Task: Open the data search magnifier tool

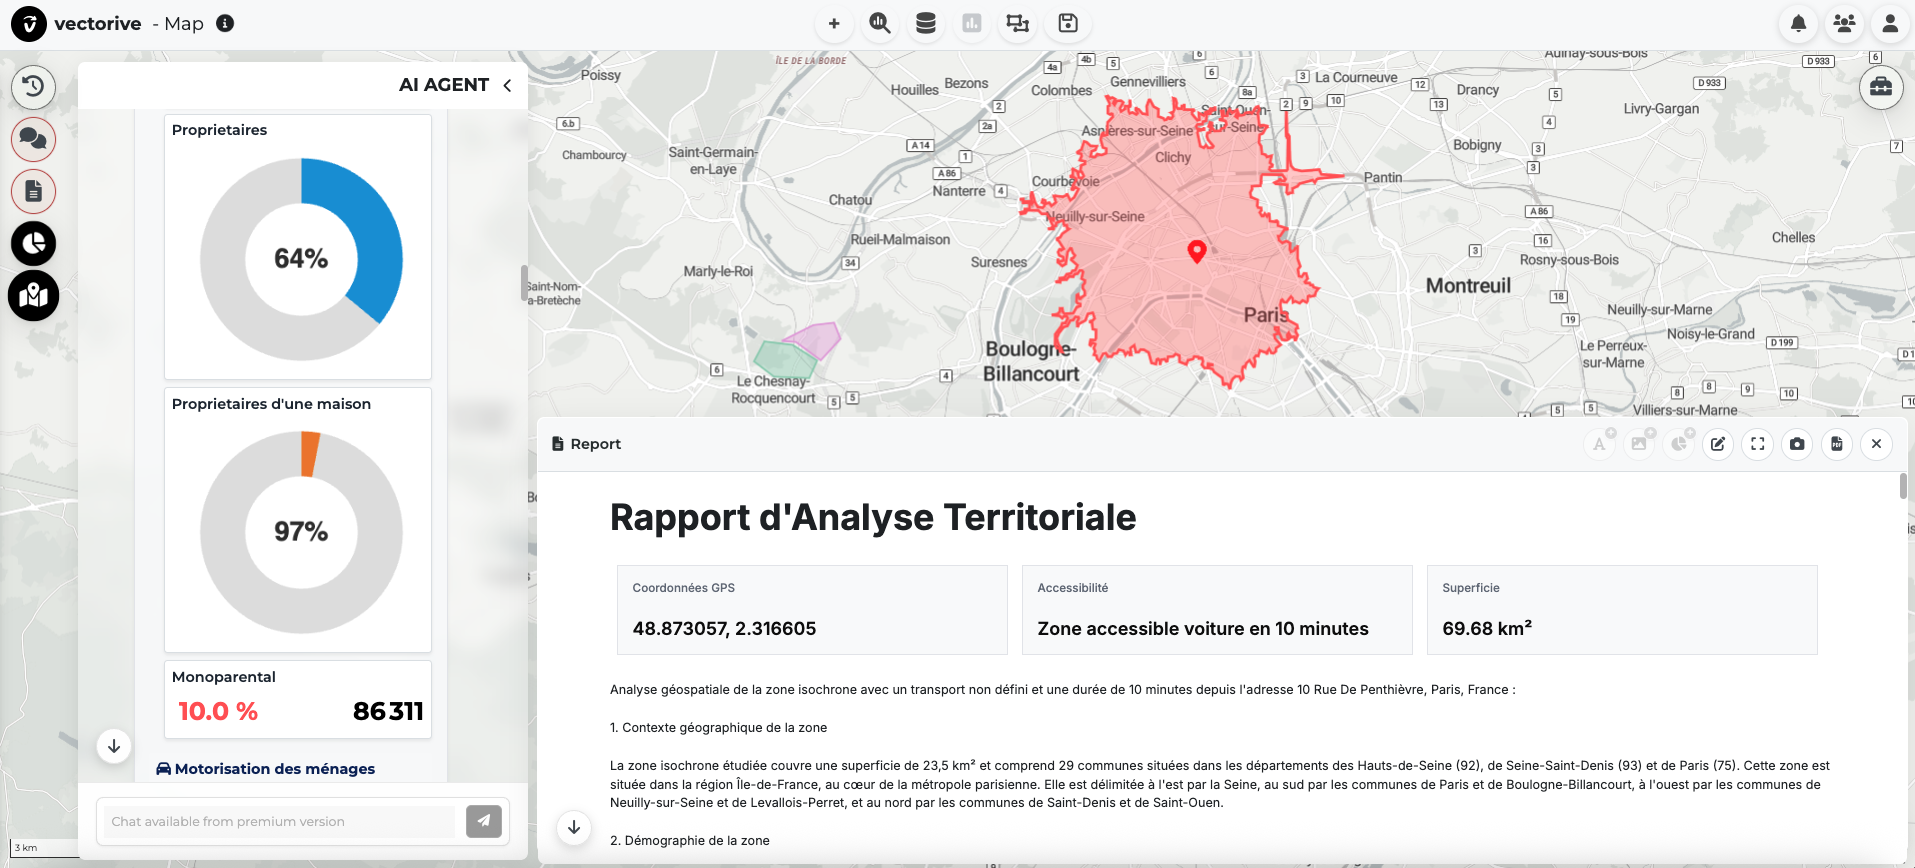Action: pos(880,23)
